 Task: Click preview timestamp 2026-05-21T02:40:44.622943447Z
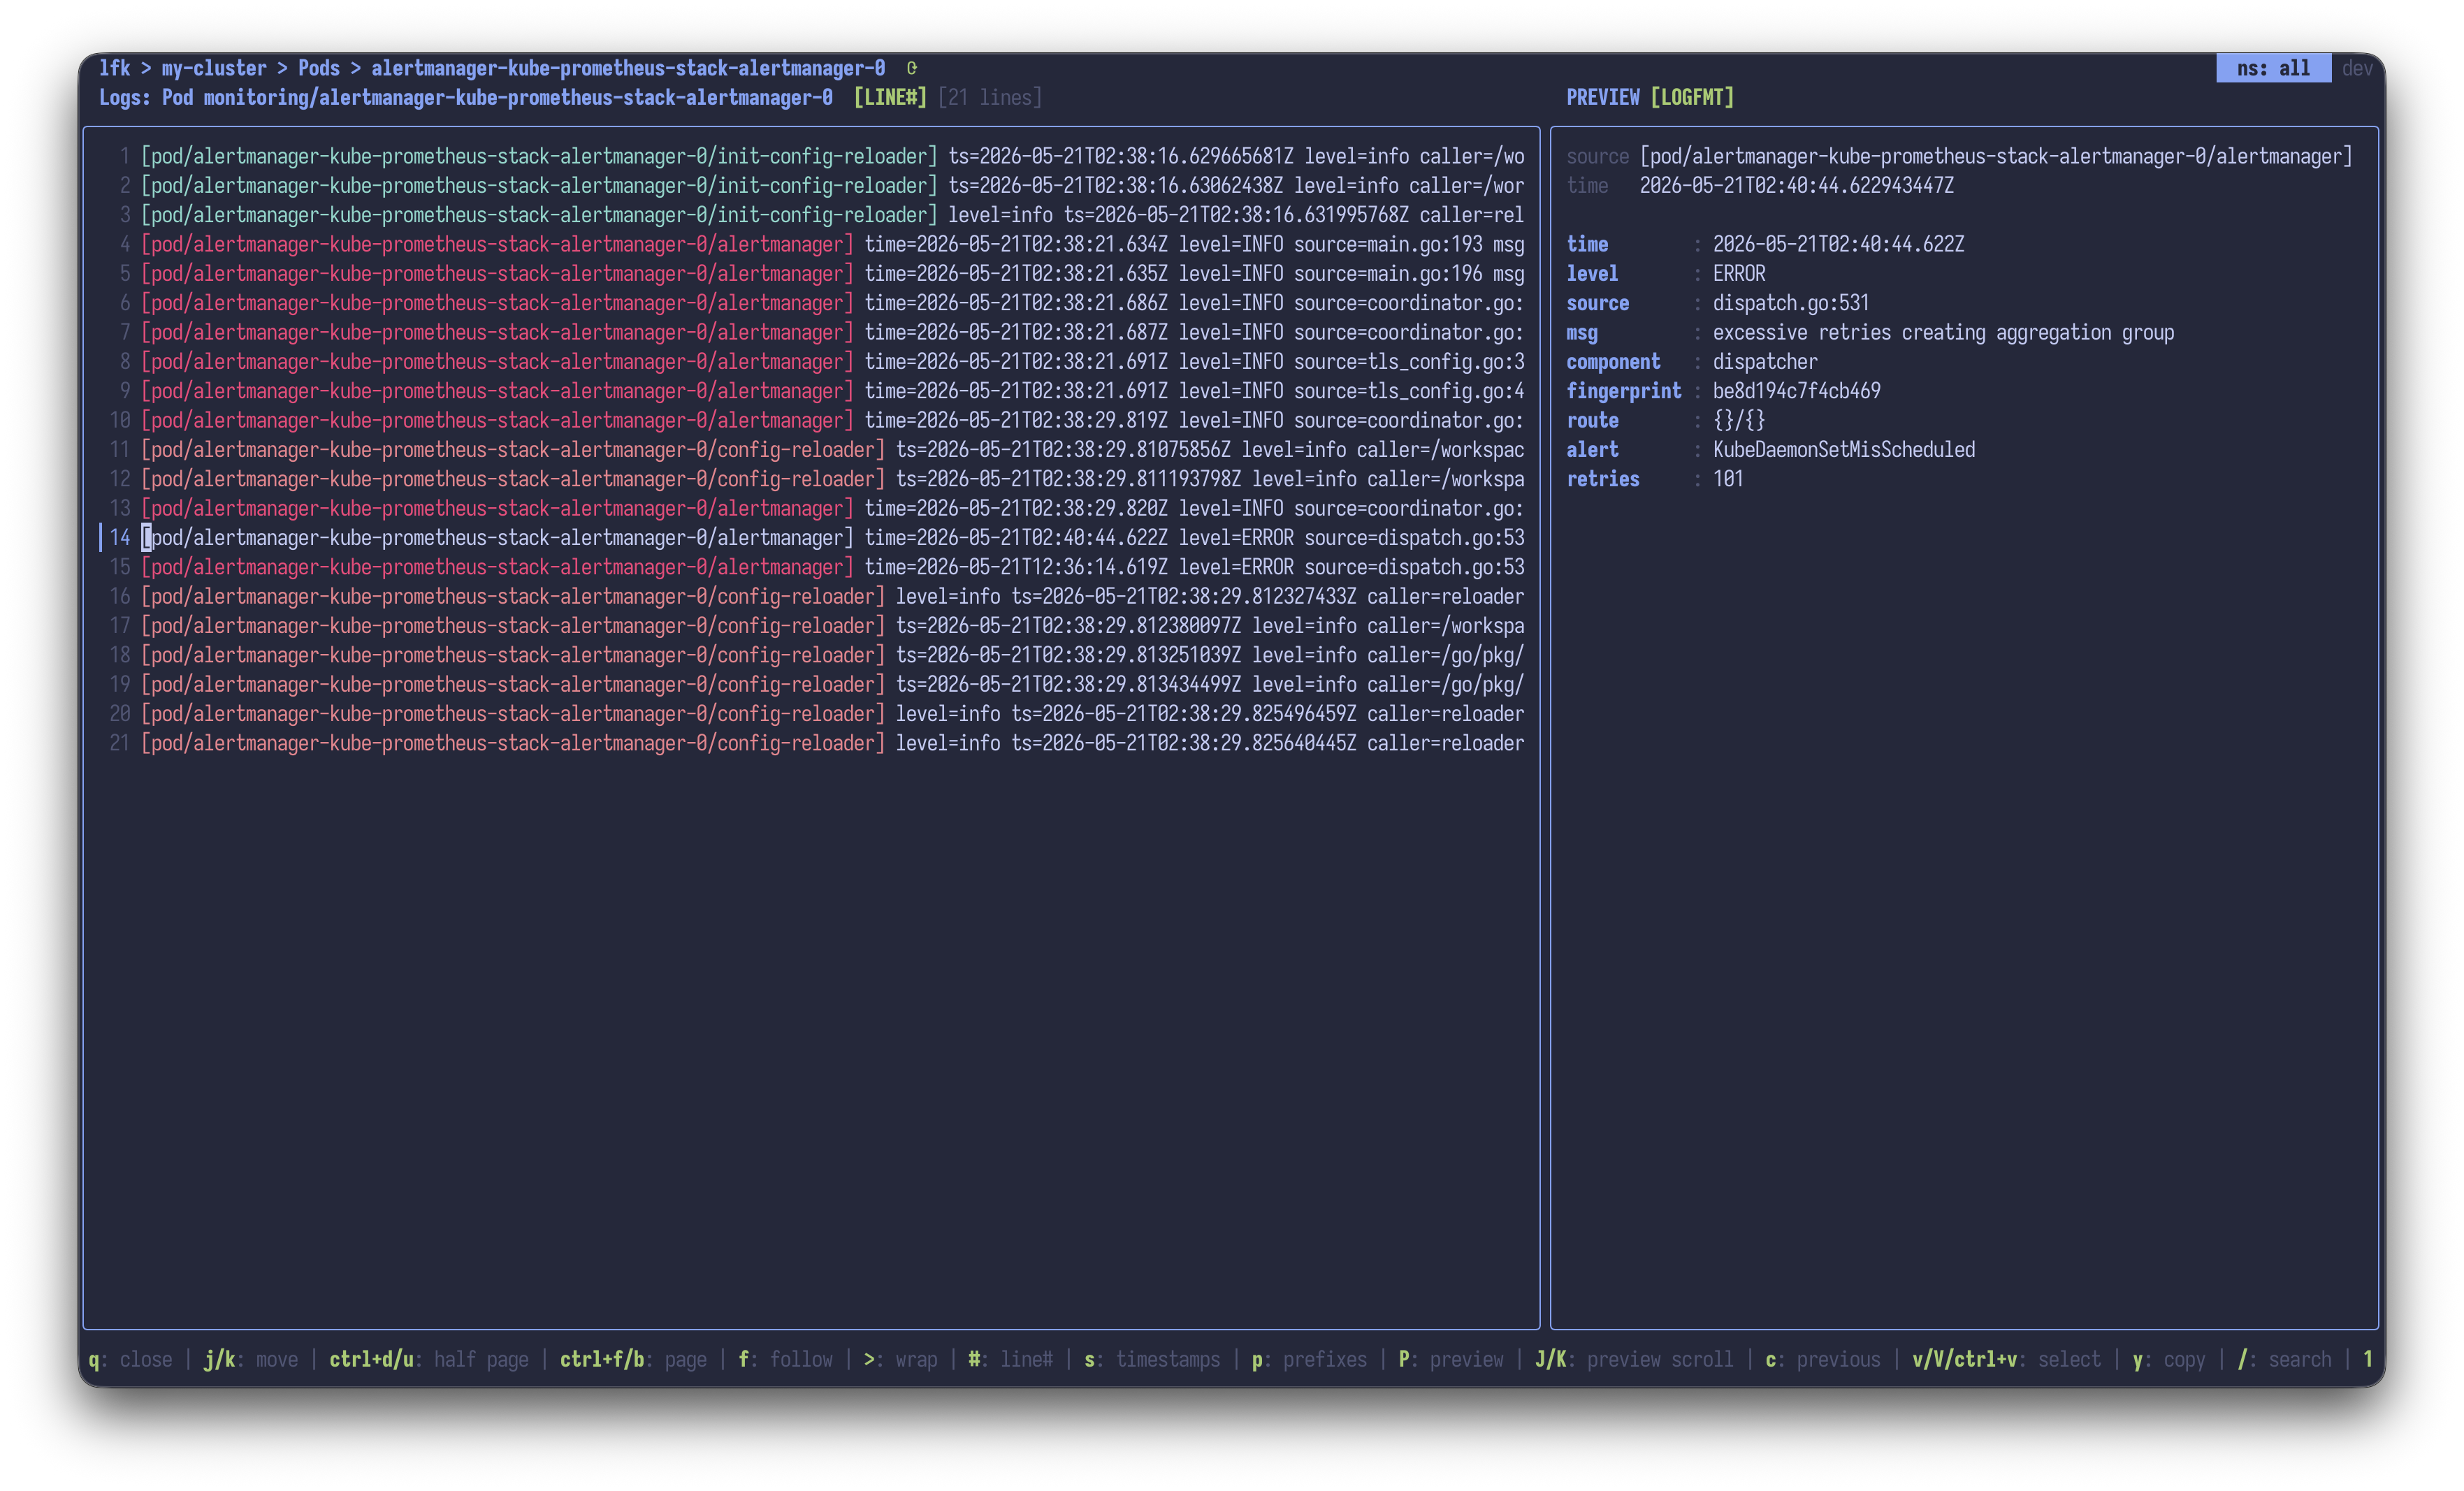coord(1796,185)
